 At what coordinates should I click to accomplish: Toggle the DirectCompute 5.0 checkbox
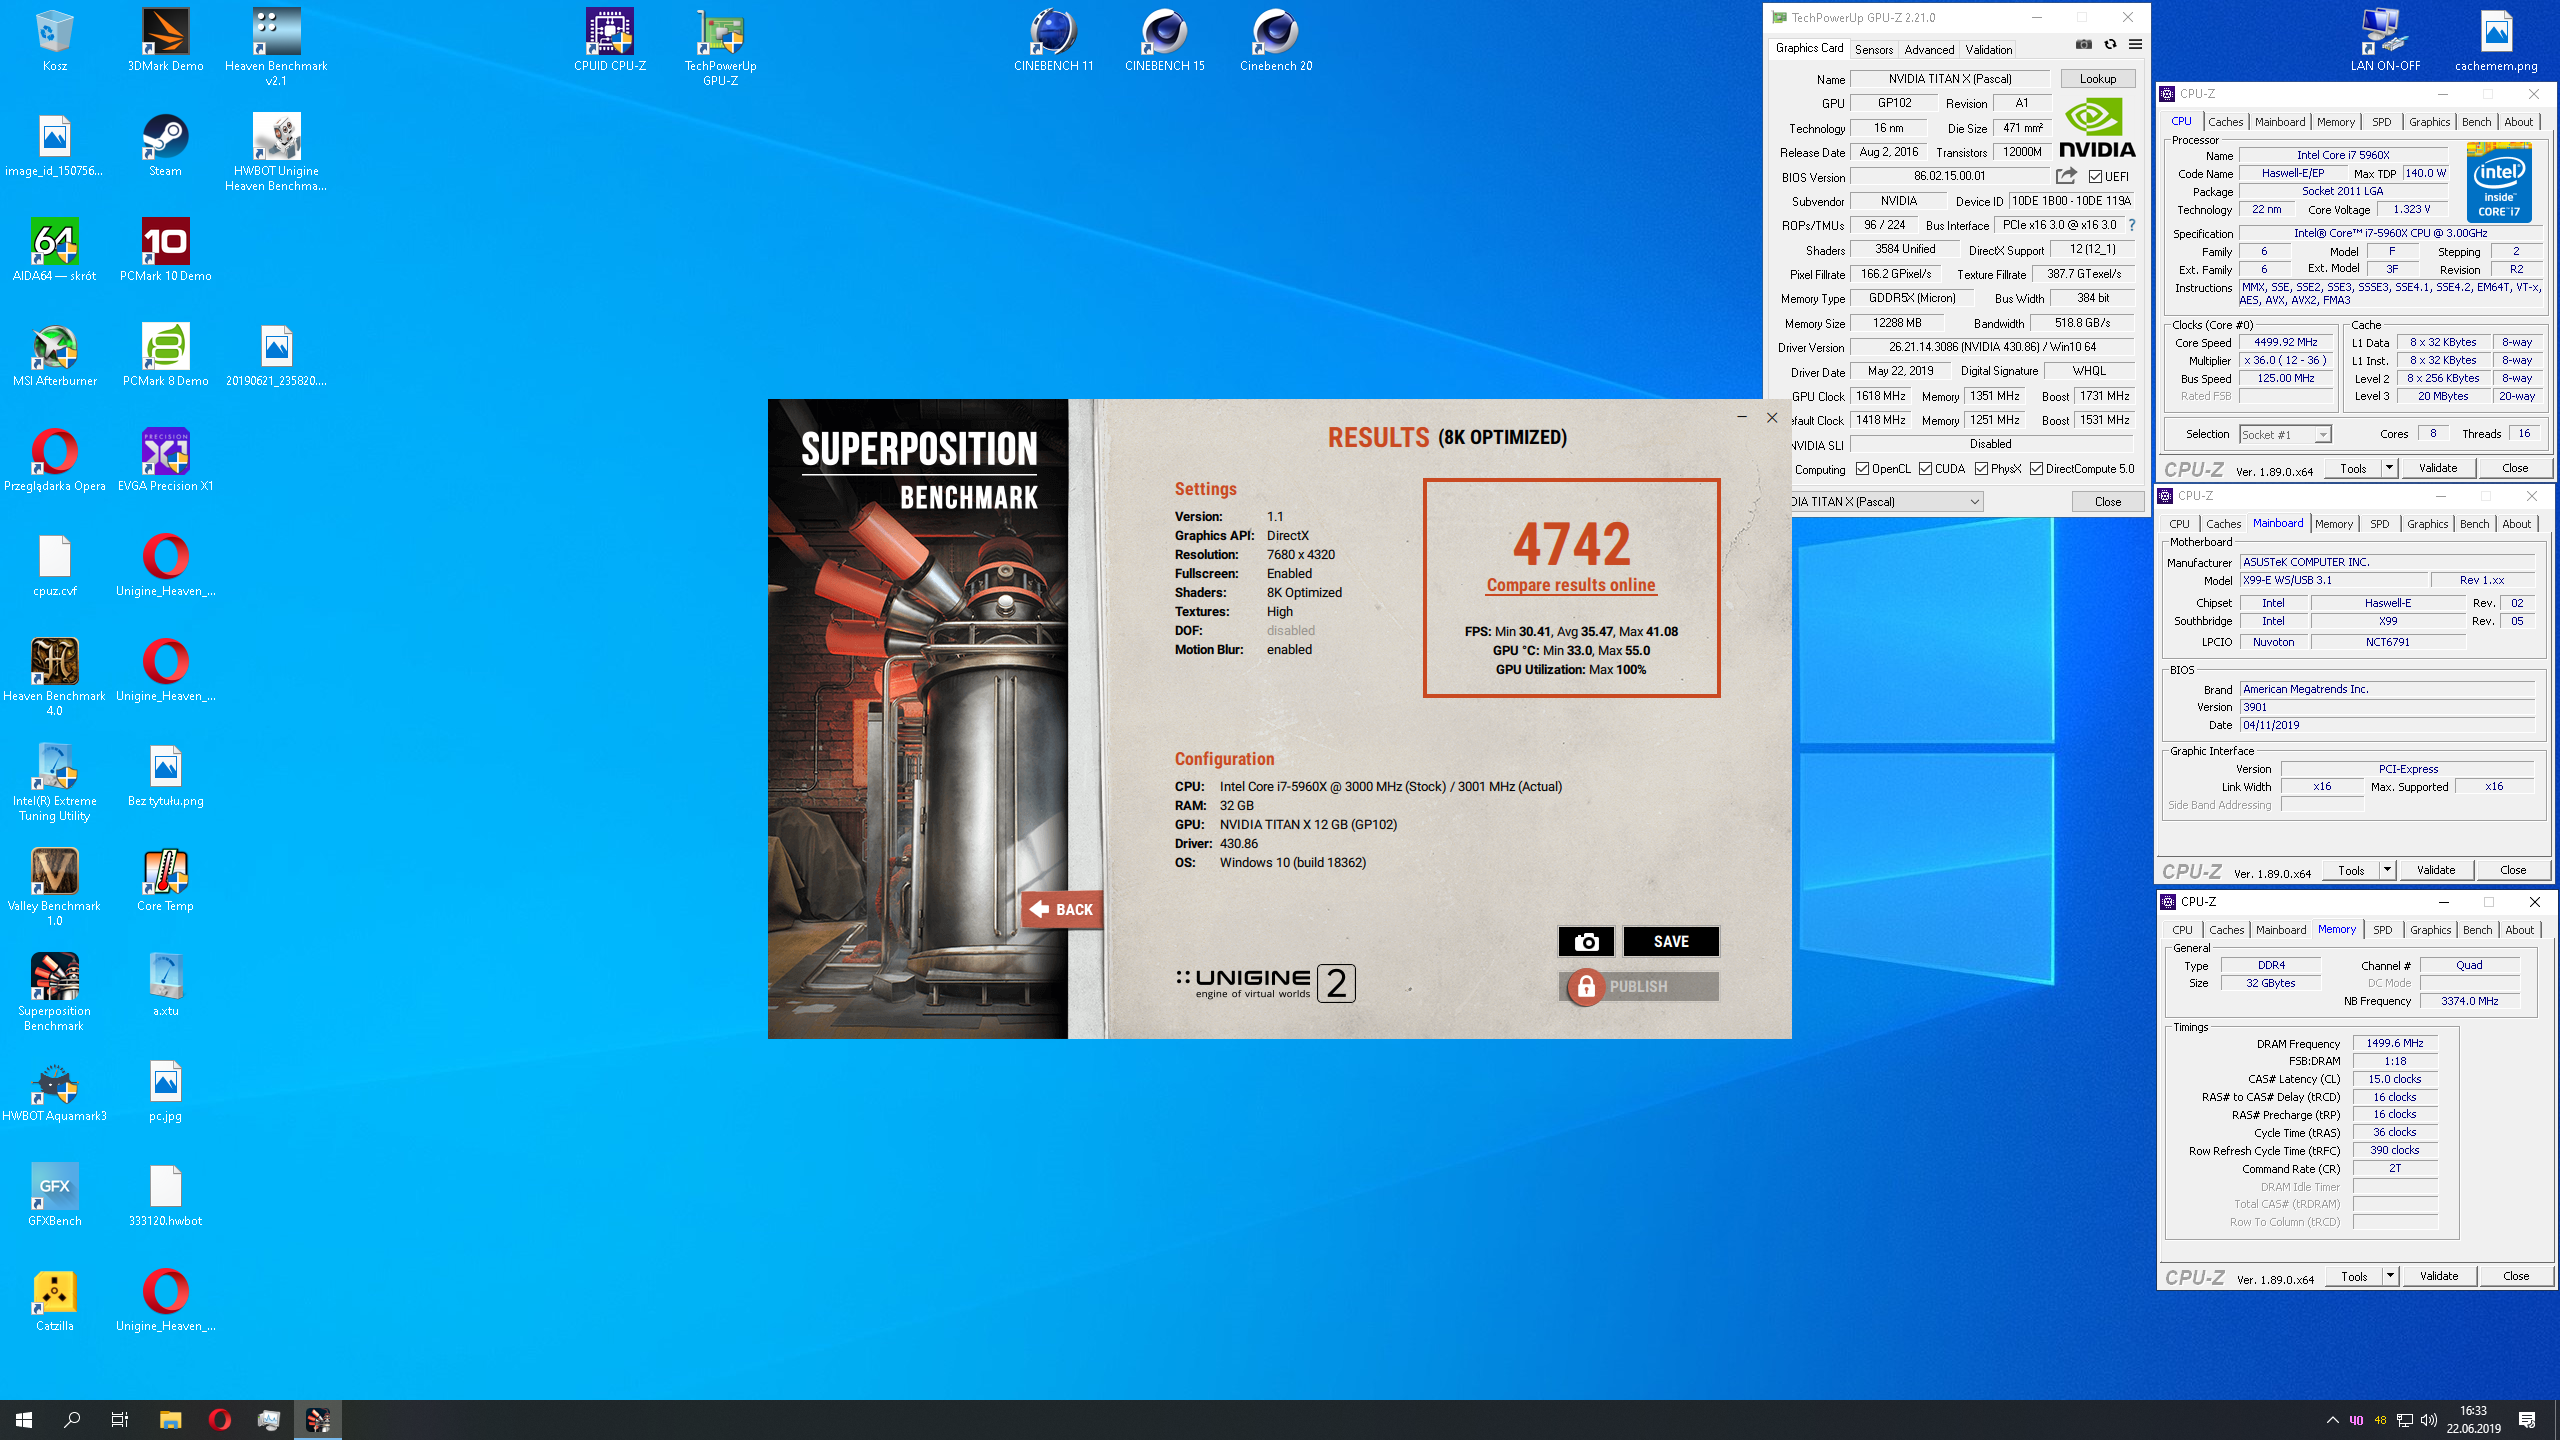(2036, 469)
